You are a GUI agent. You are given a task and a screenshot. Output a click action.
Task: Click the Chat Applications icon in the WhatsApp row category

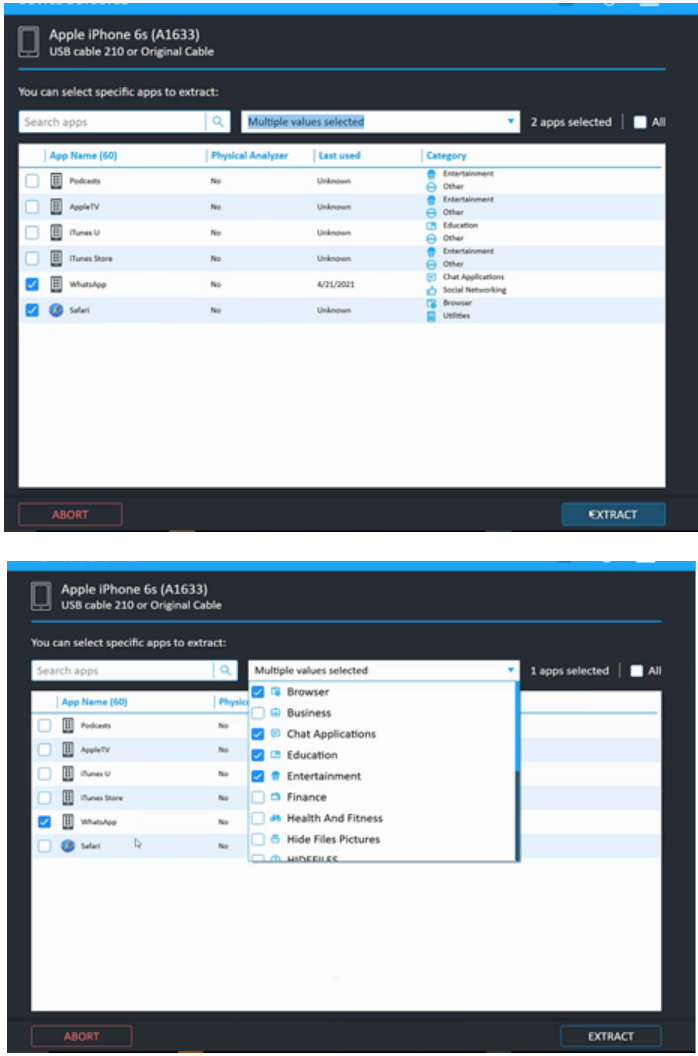coord(431,277)
